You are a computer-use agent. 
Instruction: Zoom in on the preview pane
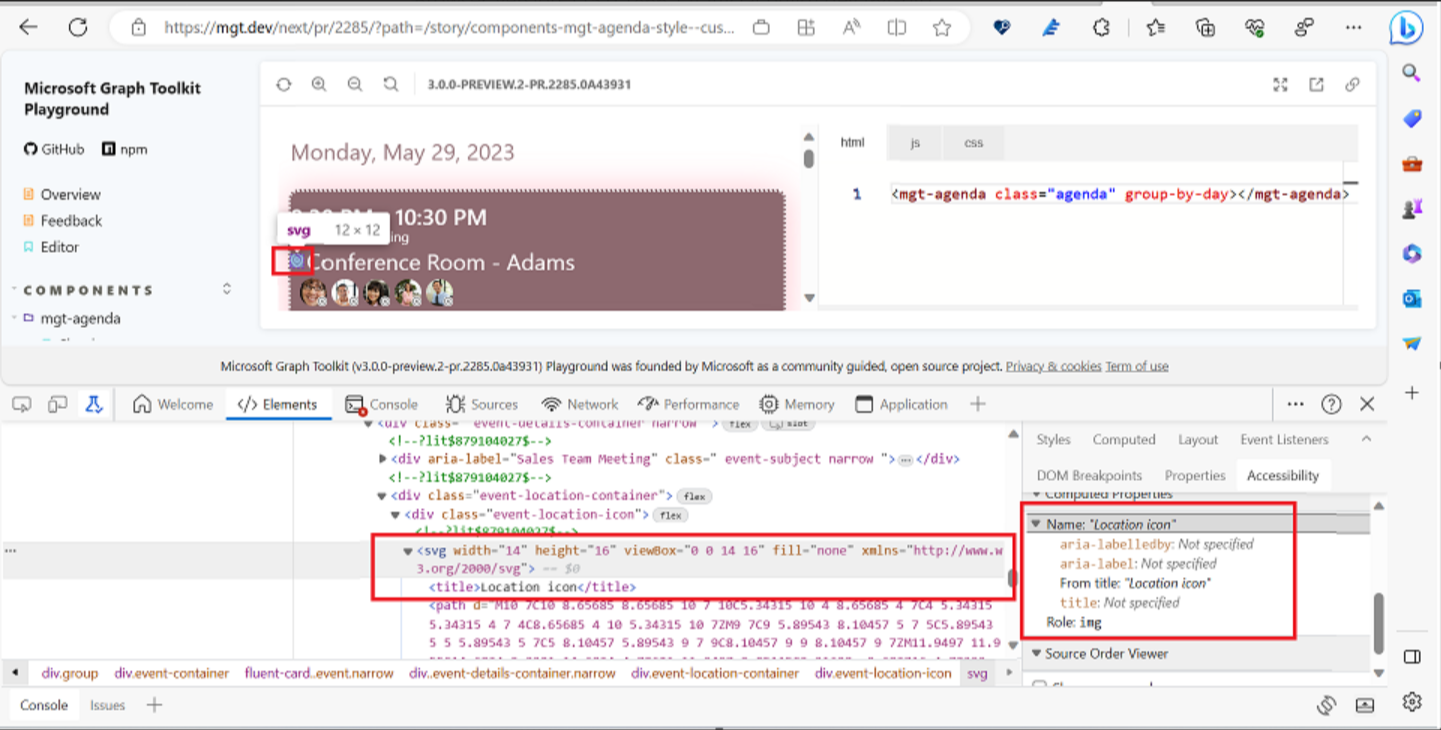(319, 84)
